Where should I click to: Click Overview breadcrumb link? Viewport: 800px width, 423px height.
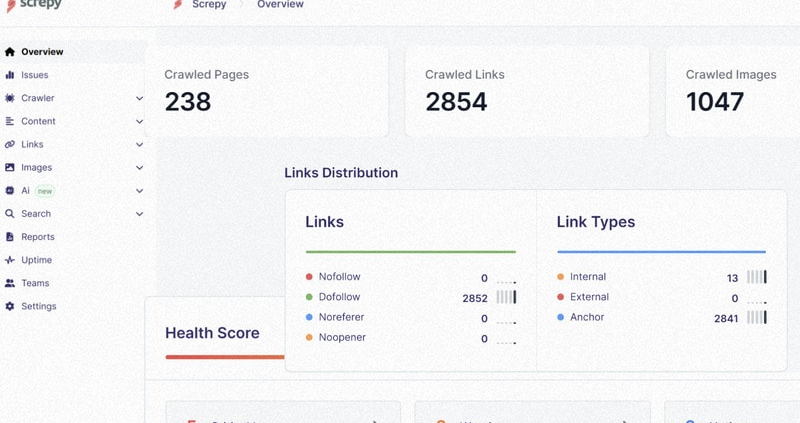280,4
